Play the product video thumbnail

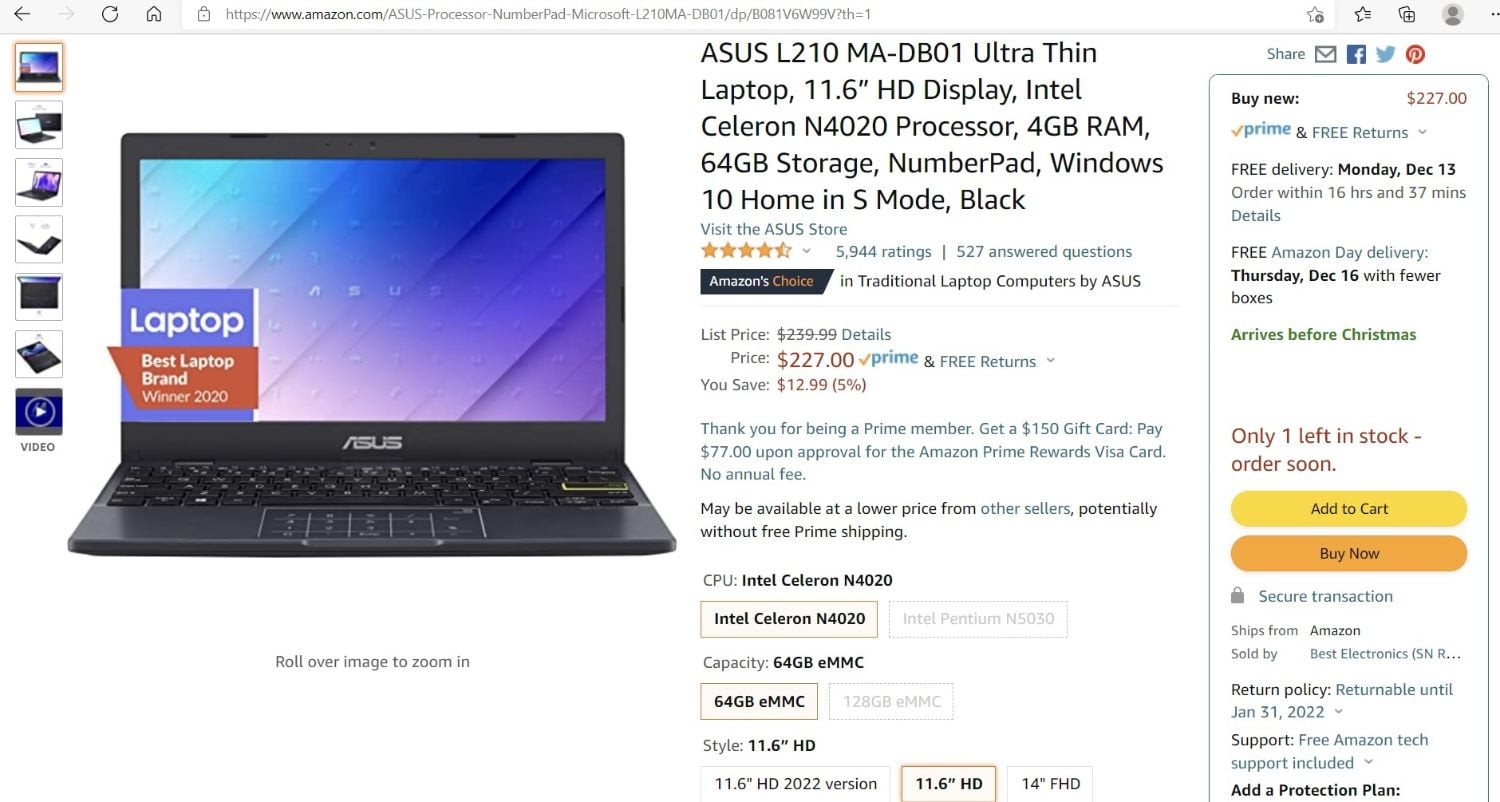click(x=39, y=411)
